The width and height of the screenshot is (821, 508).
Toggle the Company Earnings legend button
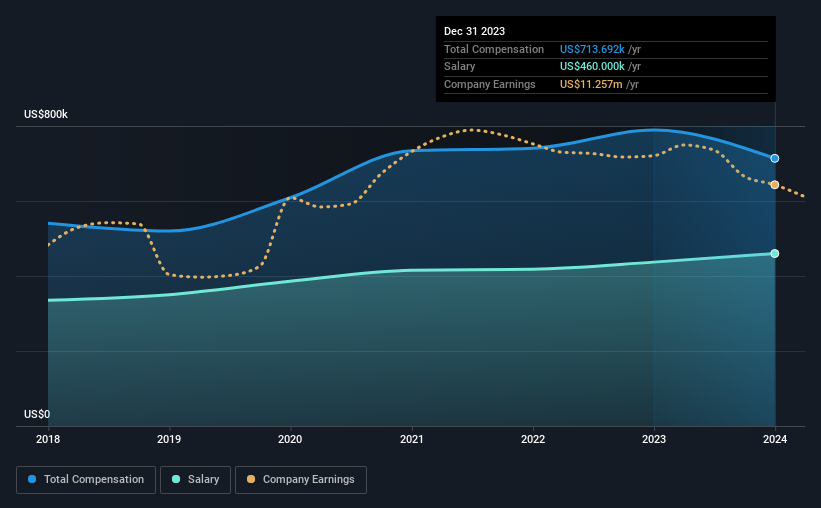click(301, 480)
